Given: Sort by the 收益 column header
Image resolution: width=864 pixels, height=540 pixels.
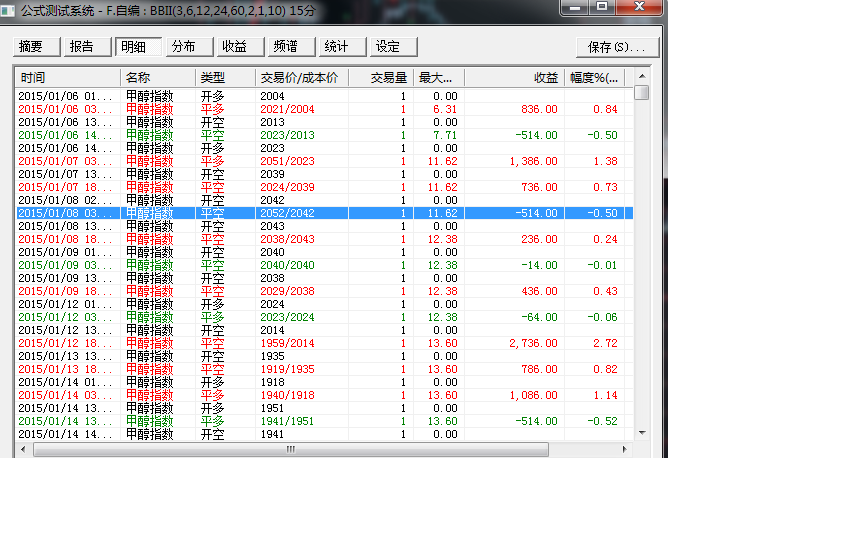Looking at the screenshot, I should pos(513,77).
